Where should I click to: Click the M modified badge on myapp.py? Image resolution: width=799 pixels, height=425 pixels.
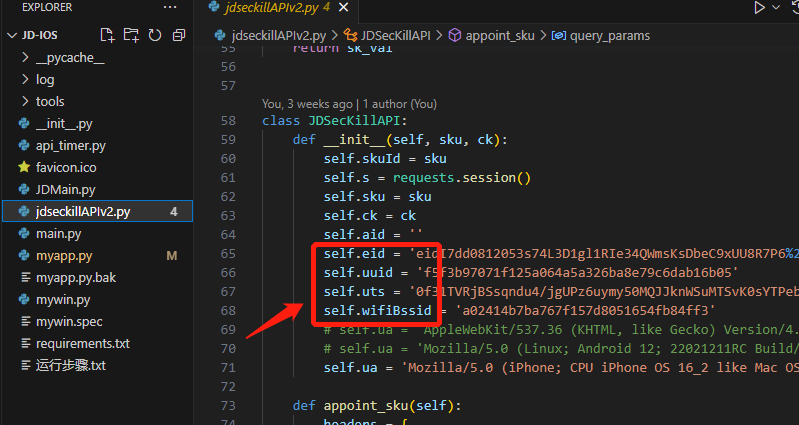tap(172, 255)
